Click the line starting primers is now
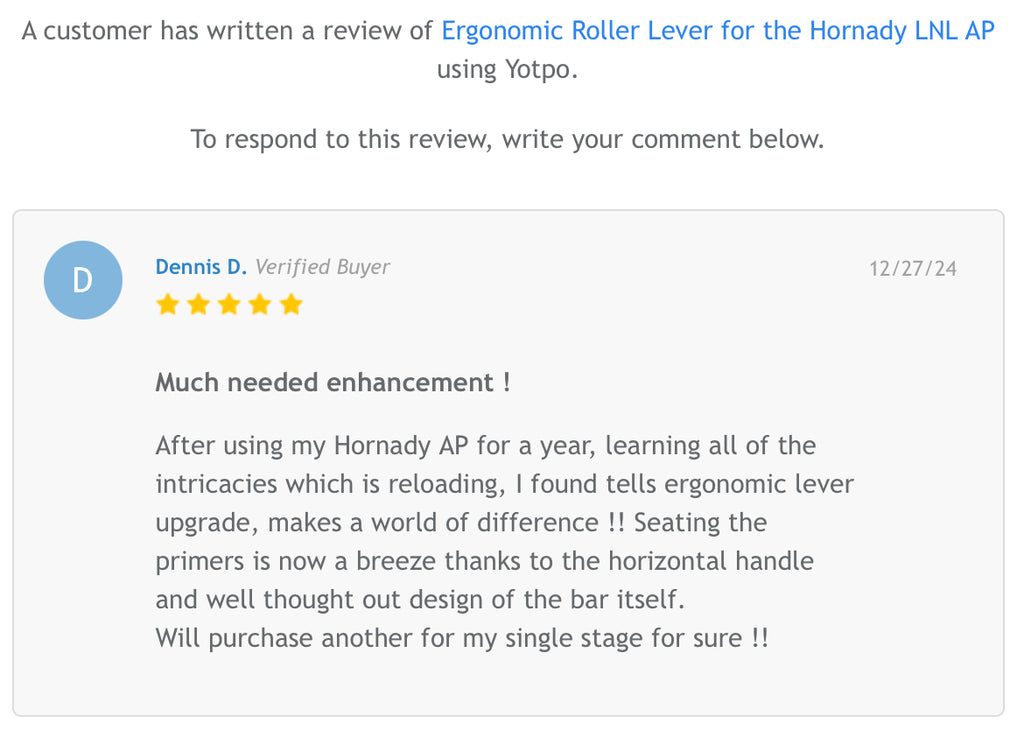 point(484,561)
